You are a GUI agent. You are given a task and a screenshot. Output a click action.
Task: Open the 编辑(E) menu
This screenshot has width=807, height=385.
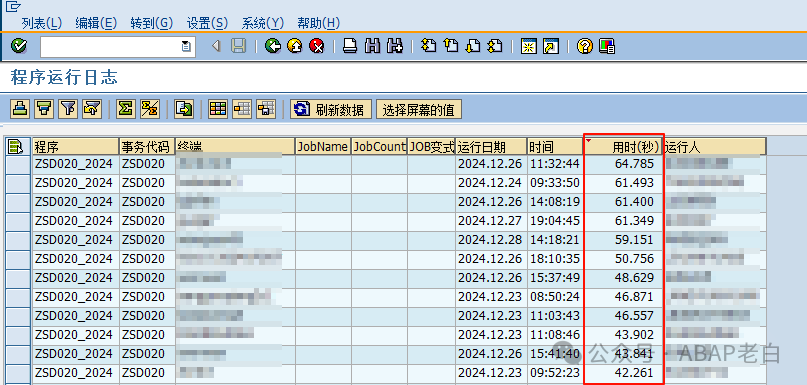[96, 23]
